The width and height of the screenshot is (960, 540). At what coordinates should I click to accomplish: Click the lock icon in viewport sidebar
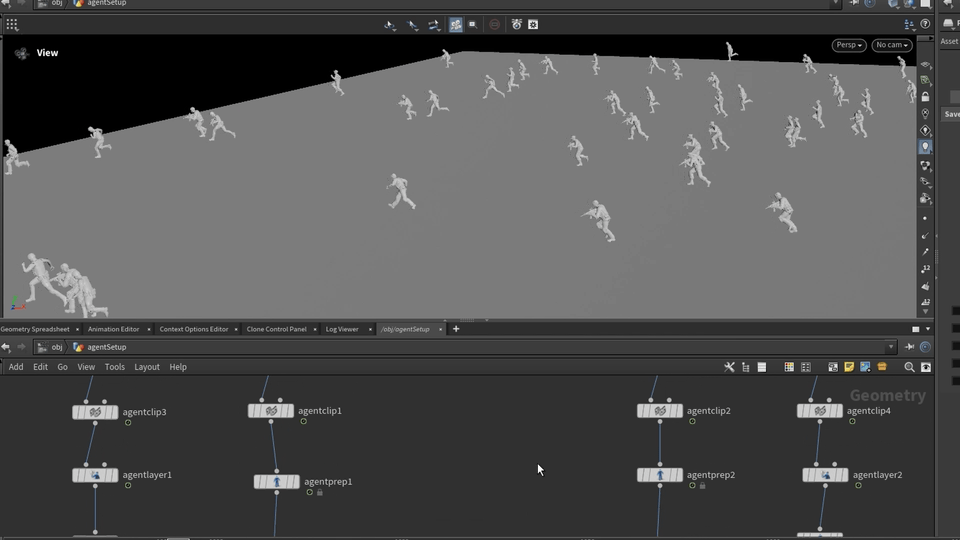(x=925, y=97)
